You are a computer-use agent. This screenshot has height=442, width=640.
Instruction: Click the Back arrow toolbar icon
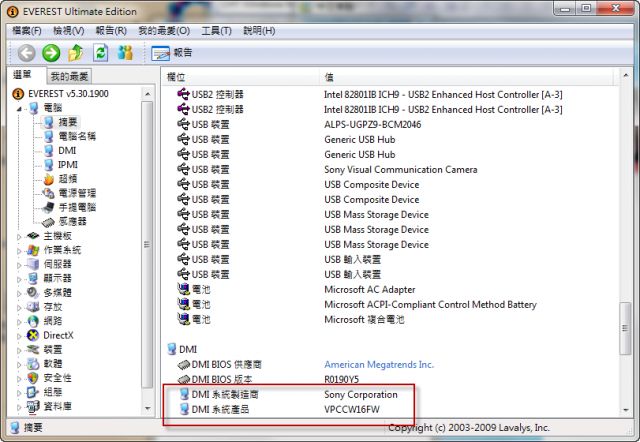pos(27,53)
